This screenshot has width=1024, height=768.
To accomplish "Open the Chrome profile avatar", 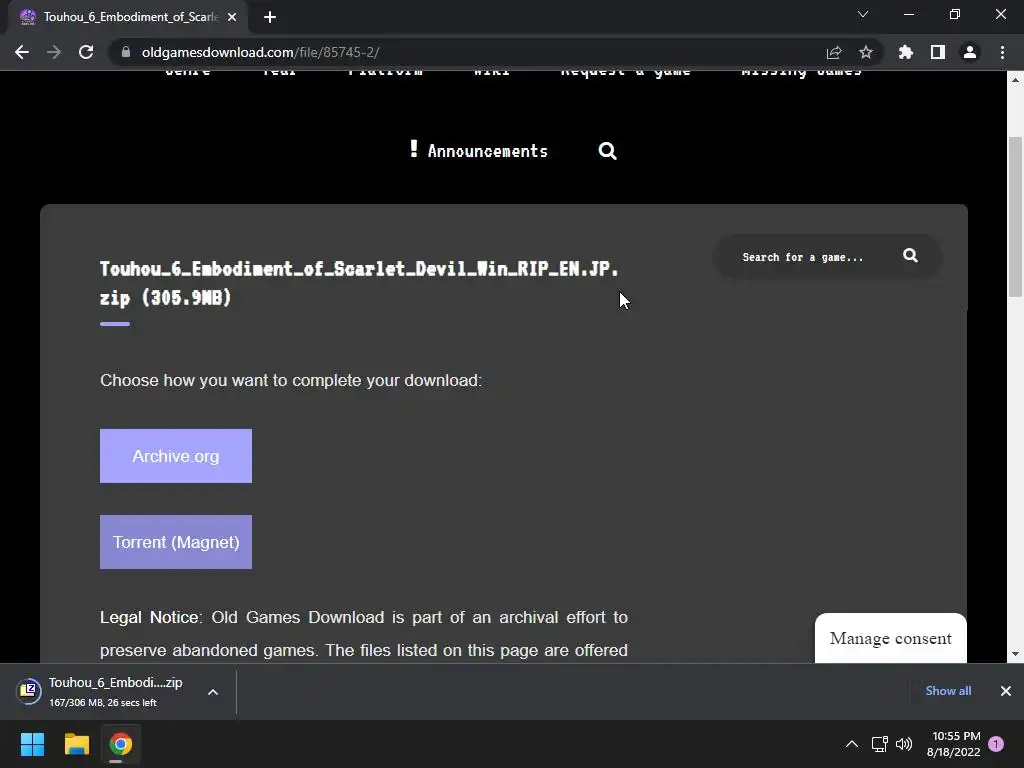I will click(970, 52).
